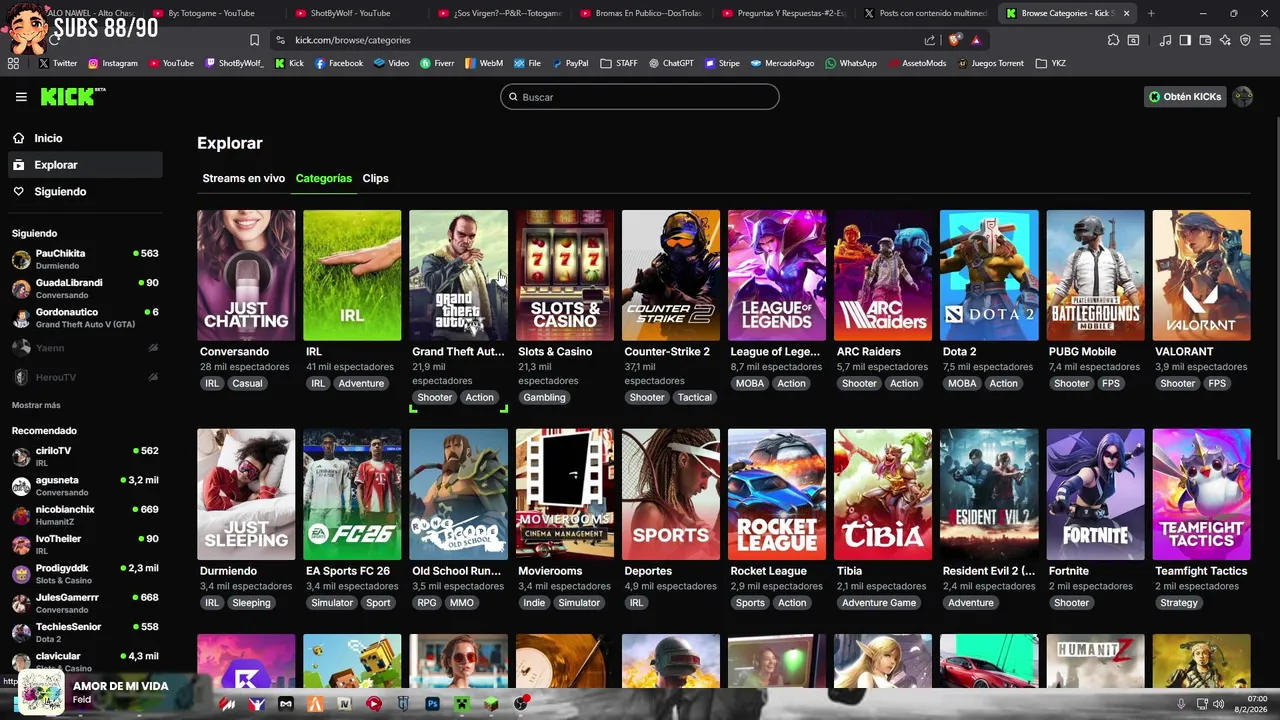The image size is (1280, 720).
Task: Open cirilioTV recommended channel
Action: (x=85, y=456)
